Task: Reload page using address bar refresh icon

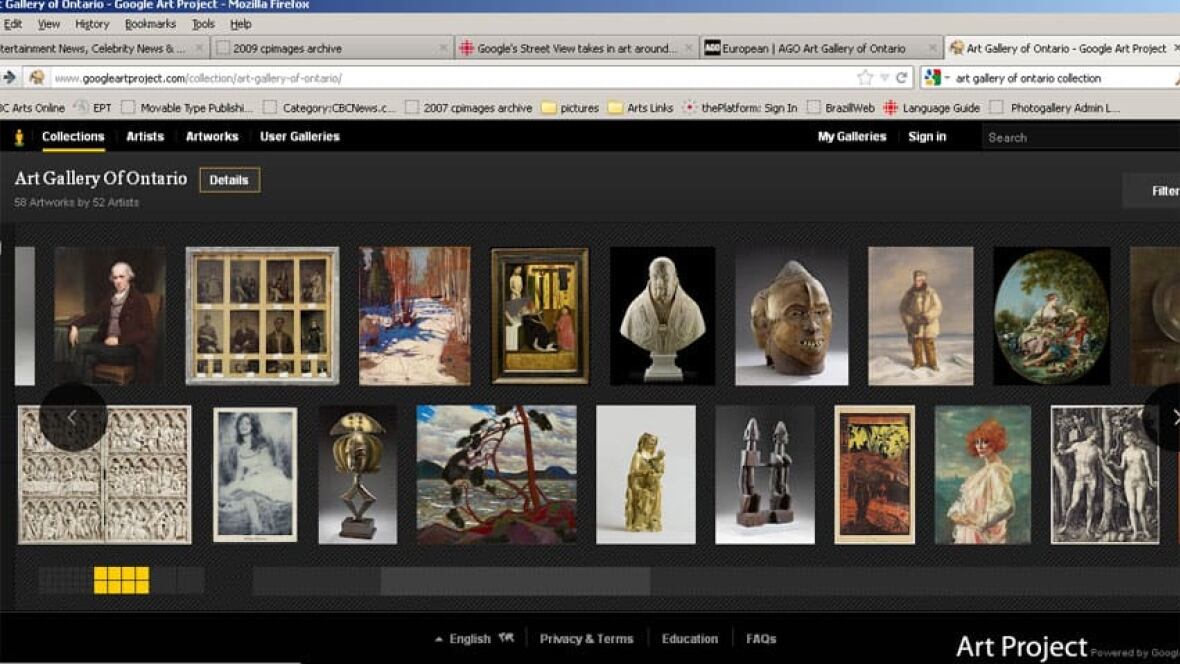Action: 901,78
